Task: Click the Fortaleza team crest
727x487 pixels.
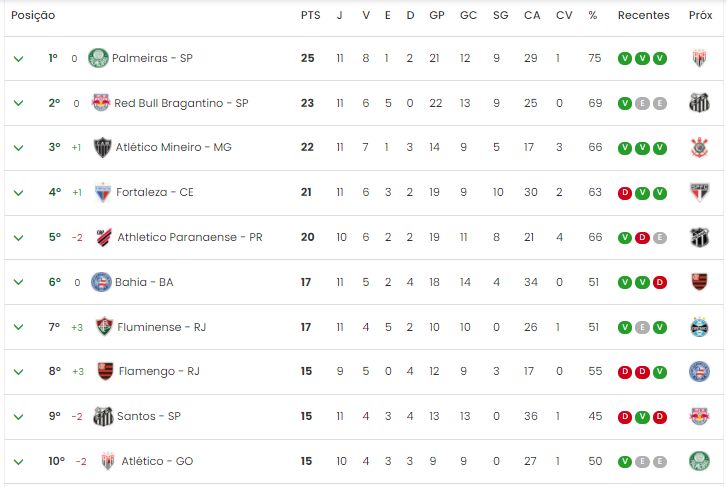Action: point(103,192)
